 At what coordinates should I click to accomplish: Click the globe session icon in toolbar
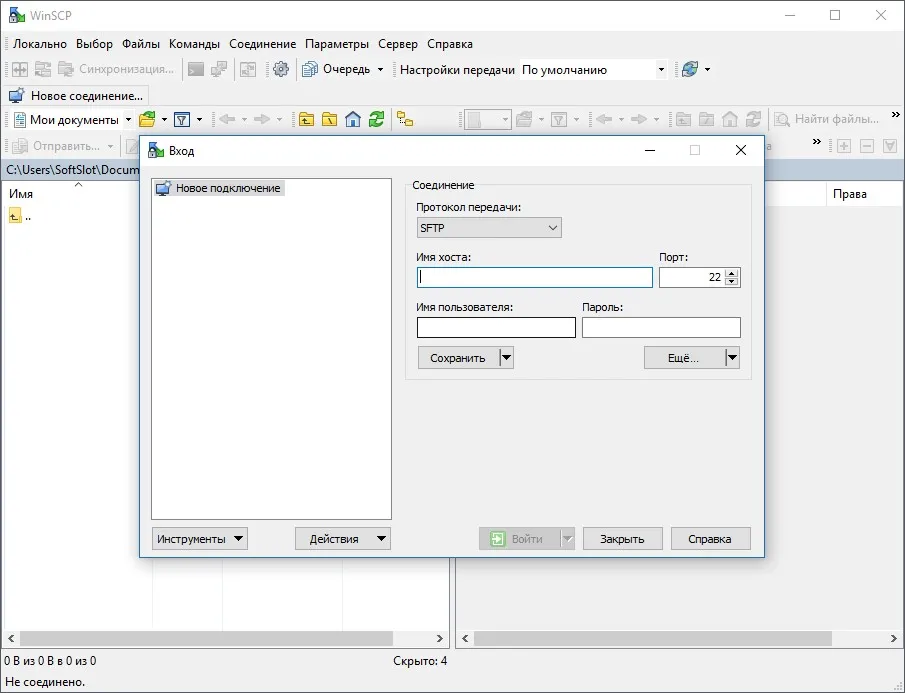coord(690,70)
